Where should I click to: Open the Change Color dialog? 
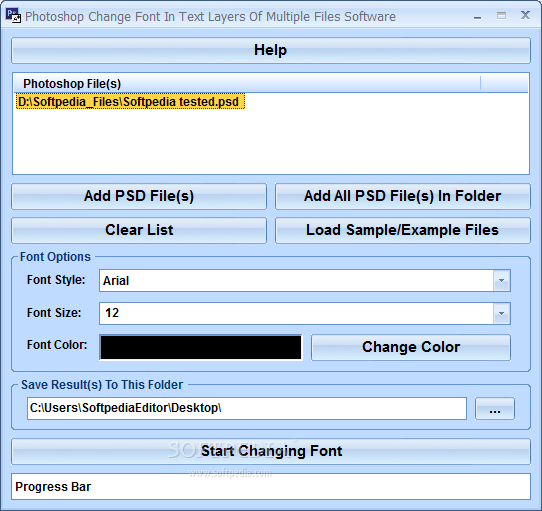pyautogui.click(x=411, y=347)
